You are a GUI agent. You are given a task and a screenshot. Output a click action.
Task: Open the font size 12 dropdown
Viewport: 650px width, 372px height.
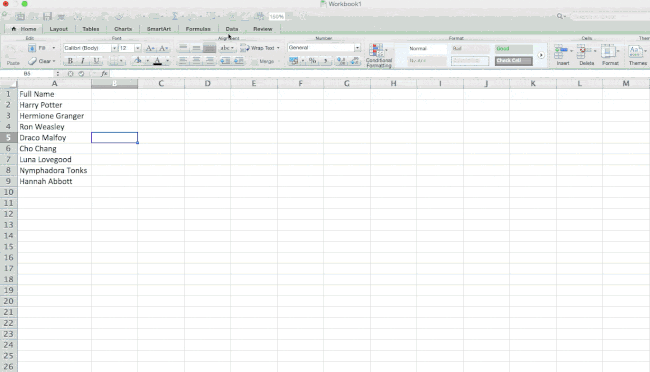[x=138, y=48]
